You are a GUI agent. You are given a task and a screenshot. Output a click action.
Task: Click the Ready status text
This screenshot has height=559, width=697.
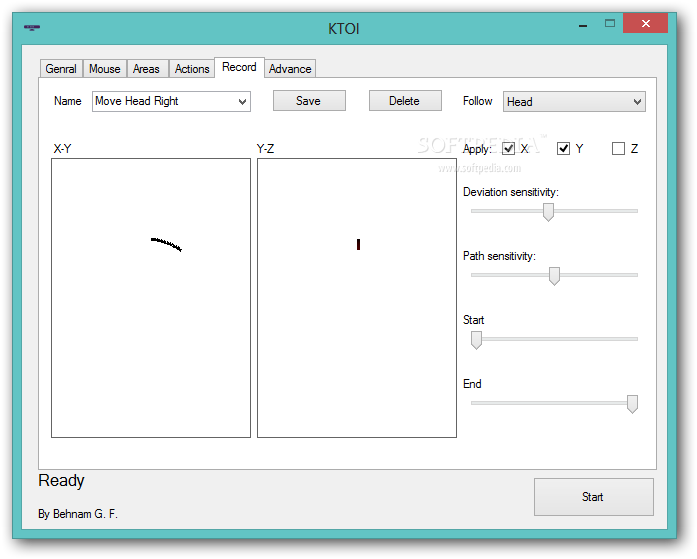click(x=61, y=481)
